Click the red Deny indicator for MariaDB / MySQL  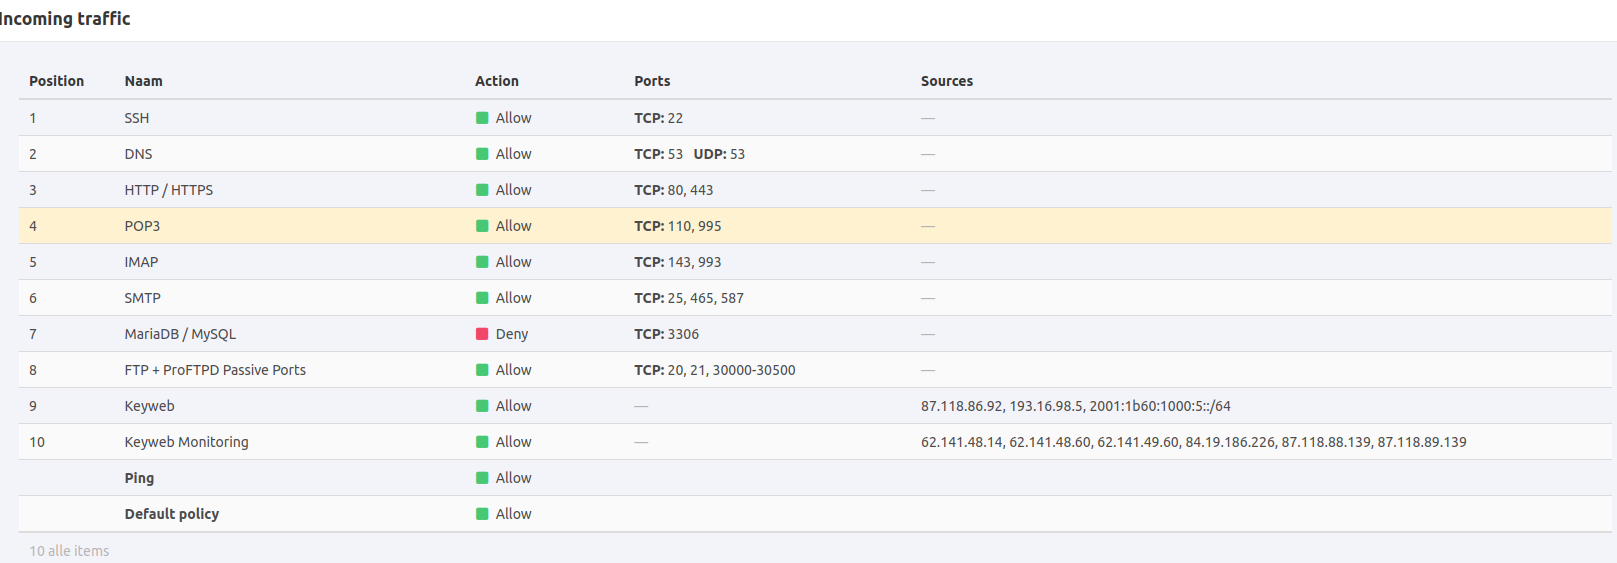(482, 334)
